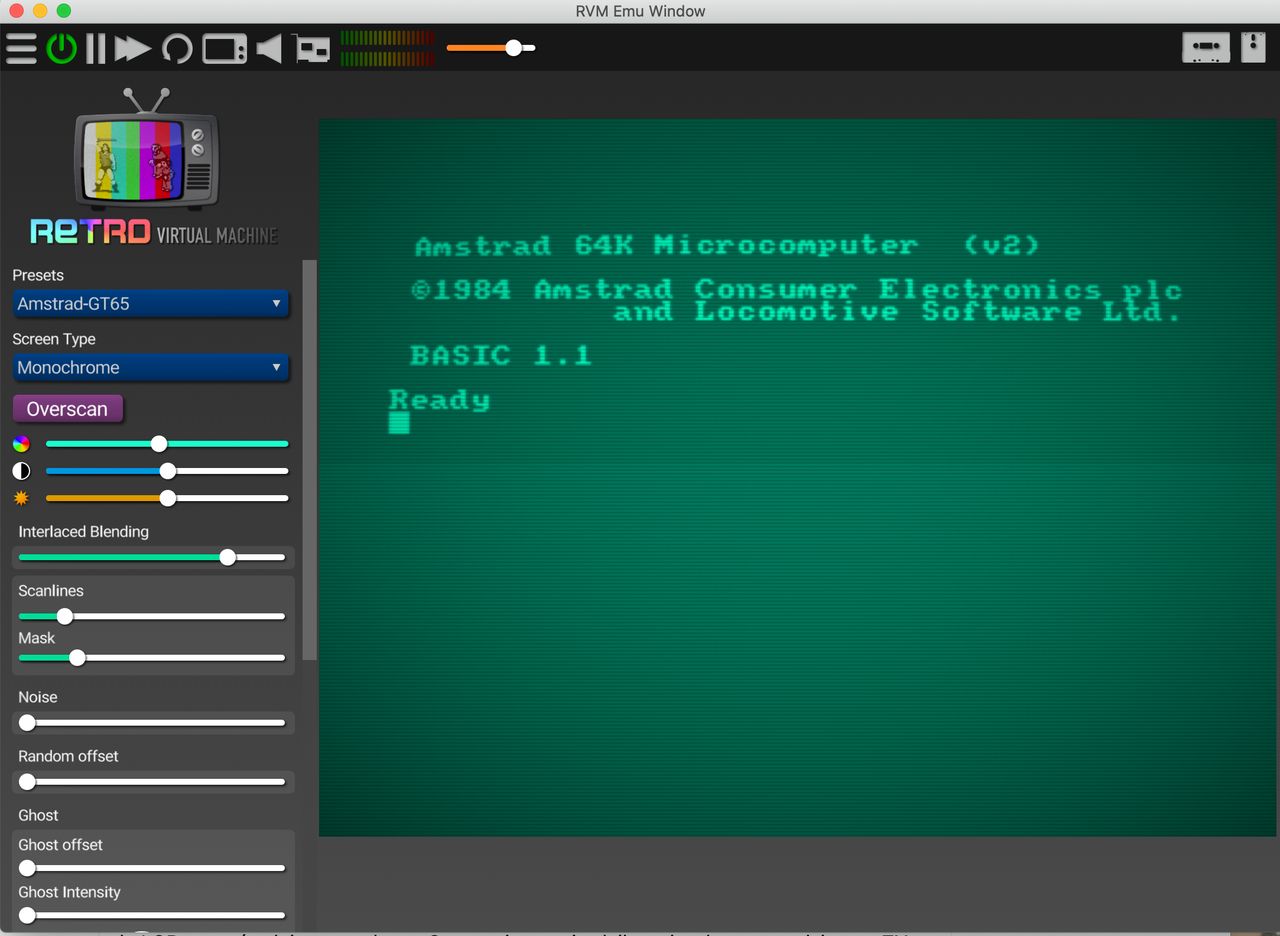Minimize the window with the yellow button
1280x936 pixels.
40,11
